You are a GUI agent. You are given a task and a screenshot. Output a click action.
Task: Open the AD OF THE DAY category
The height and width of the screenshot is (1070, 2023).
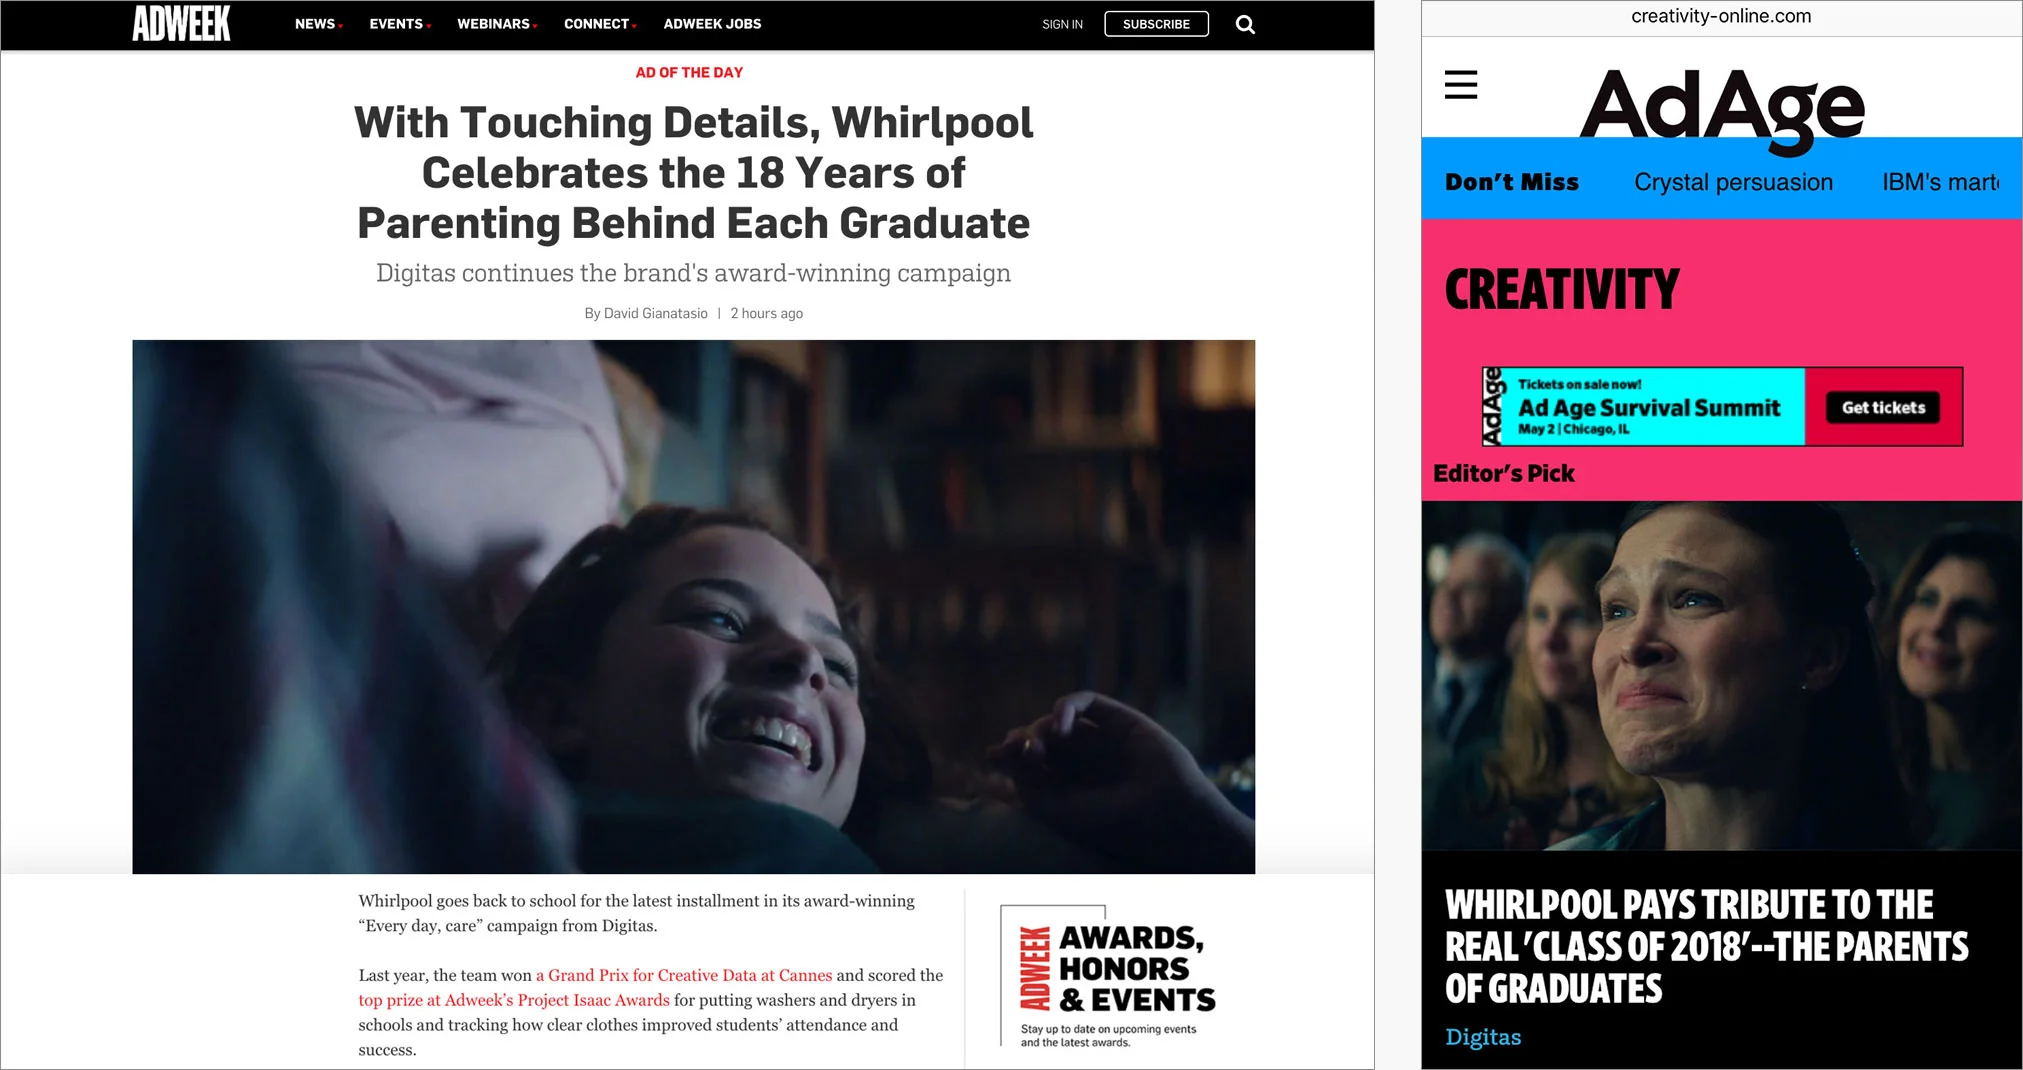[x=689, y=72]
